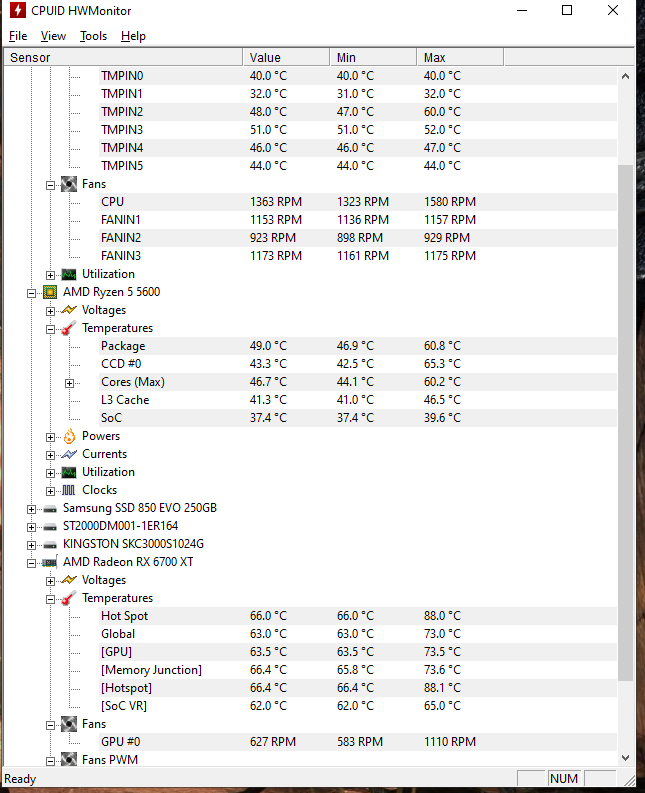Viewport: 645px width, 793px height.
Task: Click the scrollbar down arrow
Action: pos(625,758)
